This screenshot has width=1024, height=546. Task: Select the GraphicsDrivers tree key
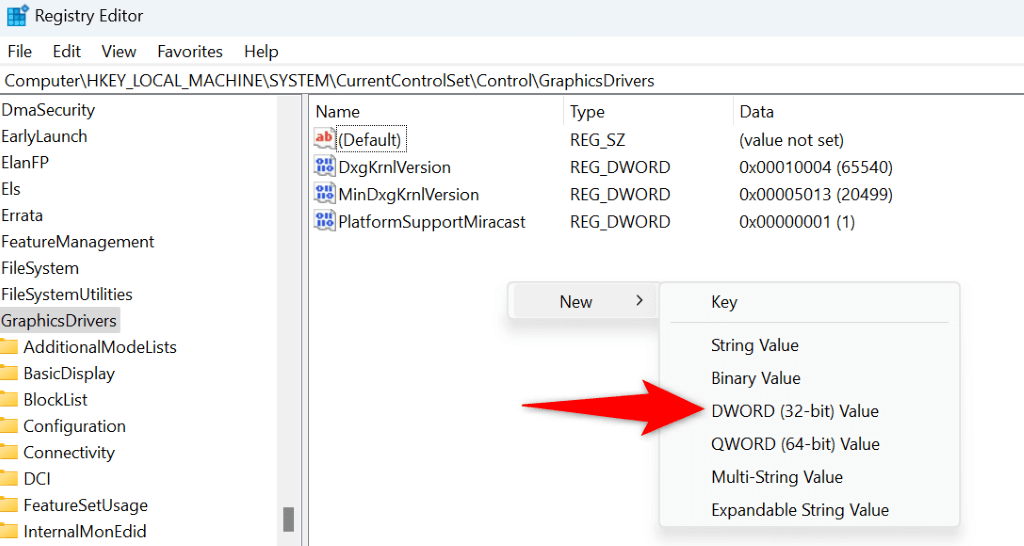point(59,321)
